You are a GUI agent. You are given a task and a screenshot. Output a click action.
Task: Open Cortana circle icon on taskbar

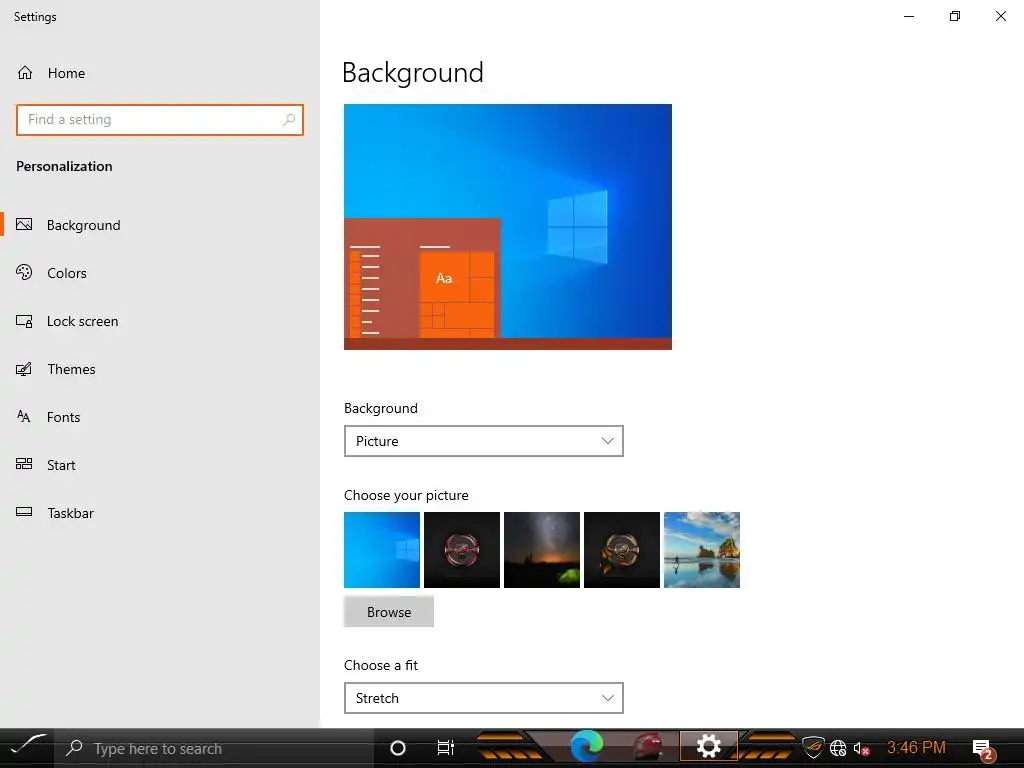[398, 748]
